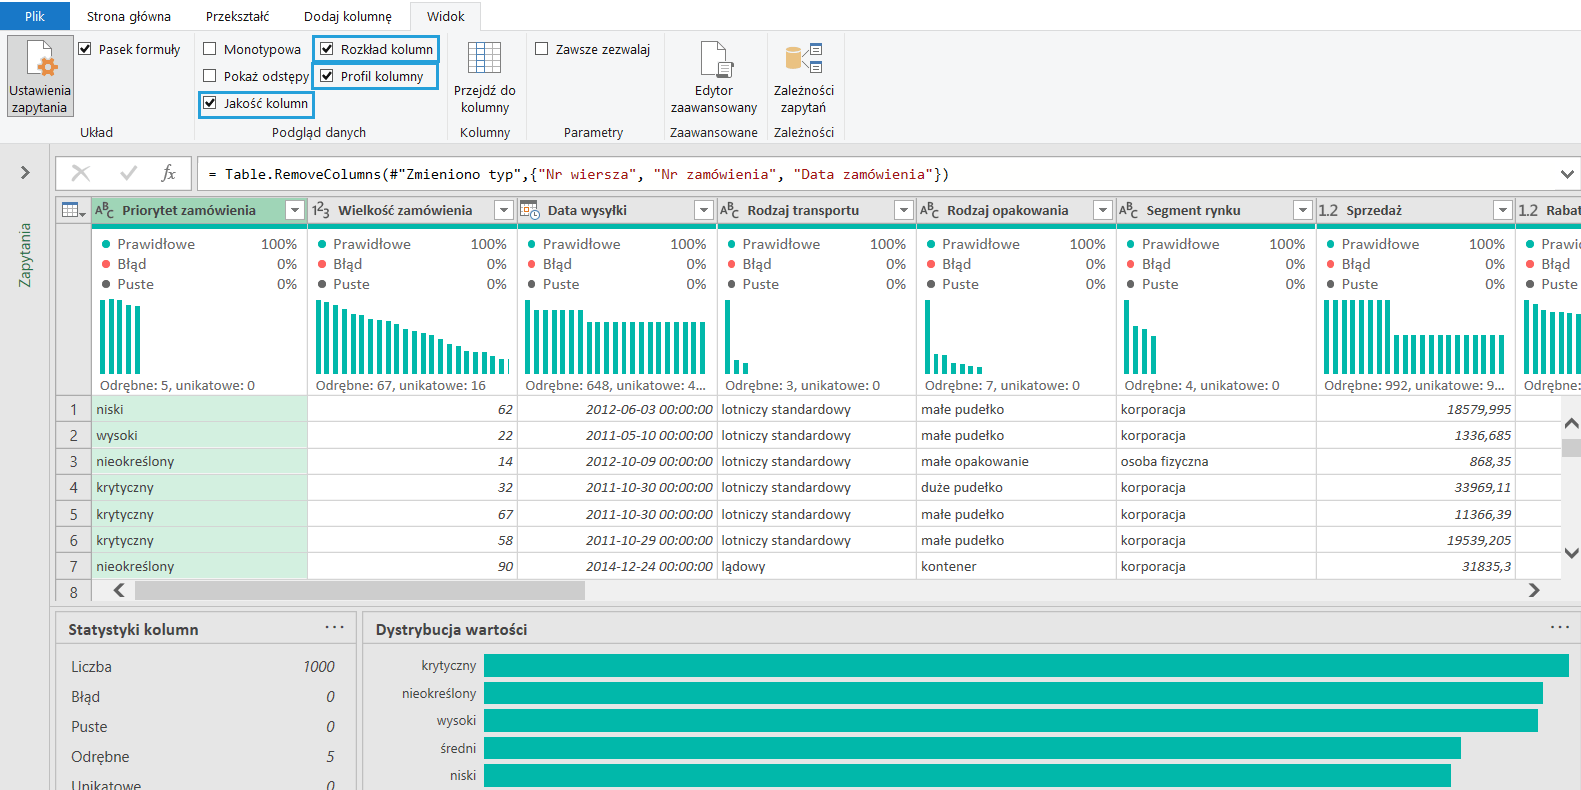Image resolution: width=1581 pixels, height=790 pixels.
Task: Click the krytyczny distribution bar
Action: coord(1025,665)
